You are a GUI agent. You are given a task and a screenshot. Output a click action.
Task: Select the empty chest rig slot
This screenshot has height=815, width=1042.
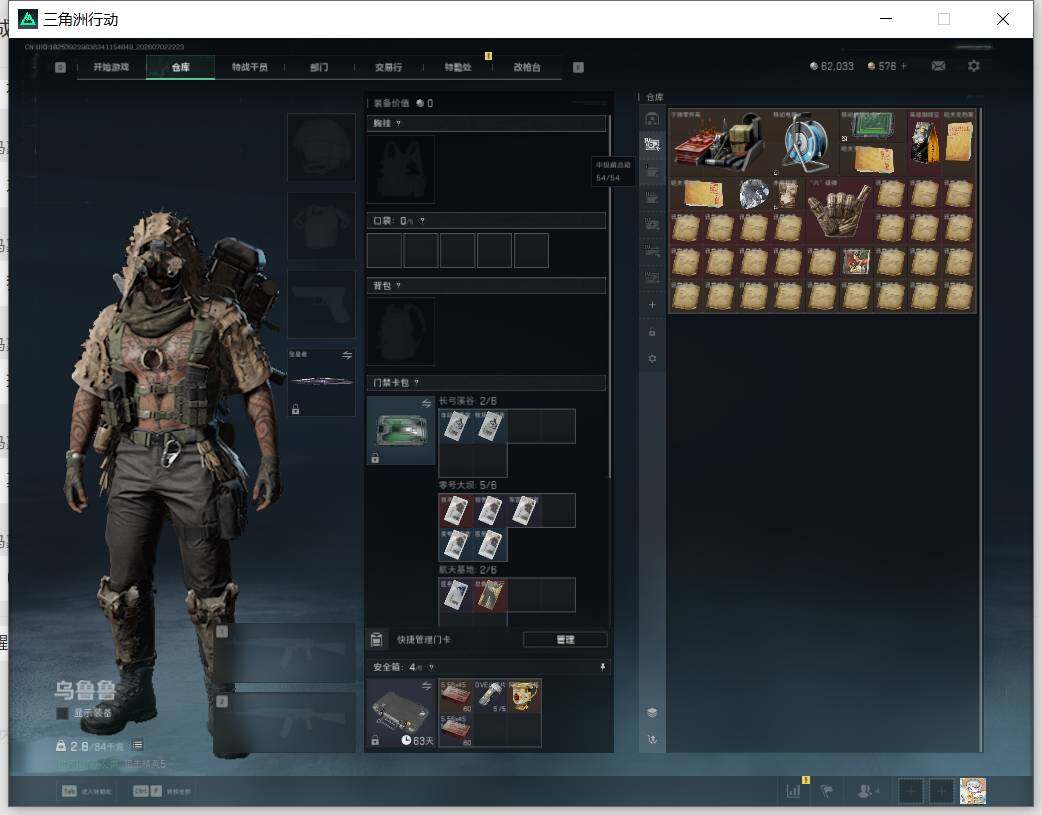click(x=401, y=170)
